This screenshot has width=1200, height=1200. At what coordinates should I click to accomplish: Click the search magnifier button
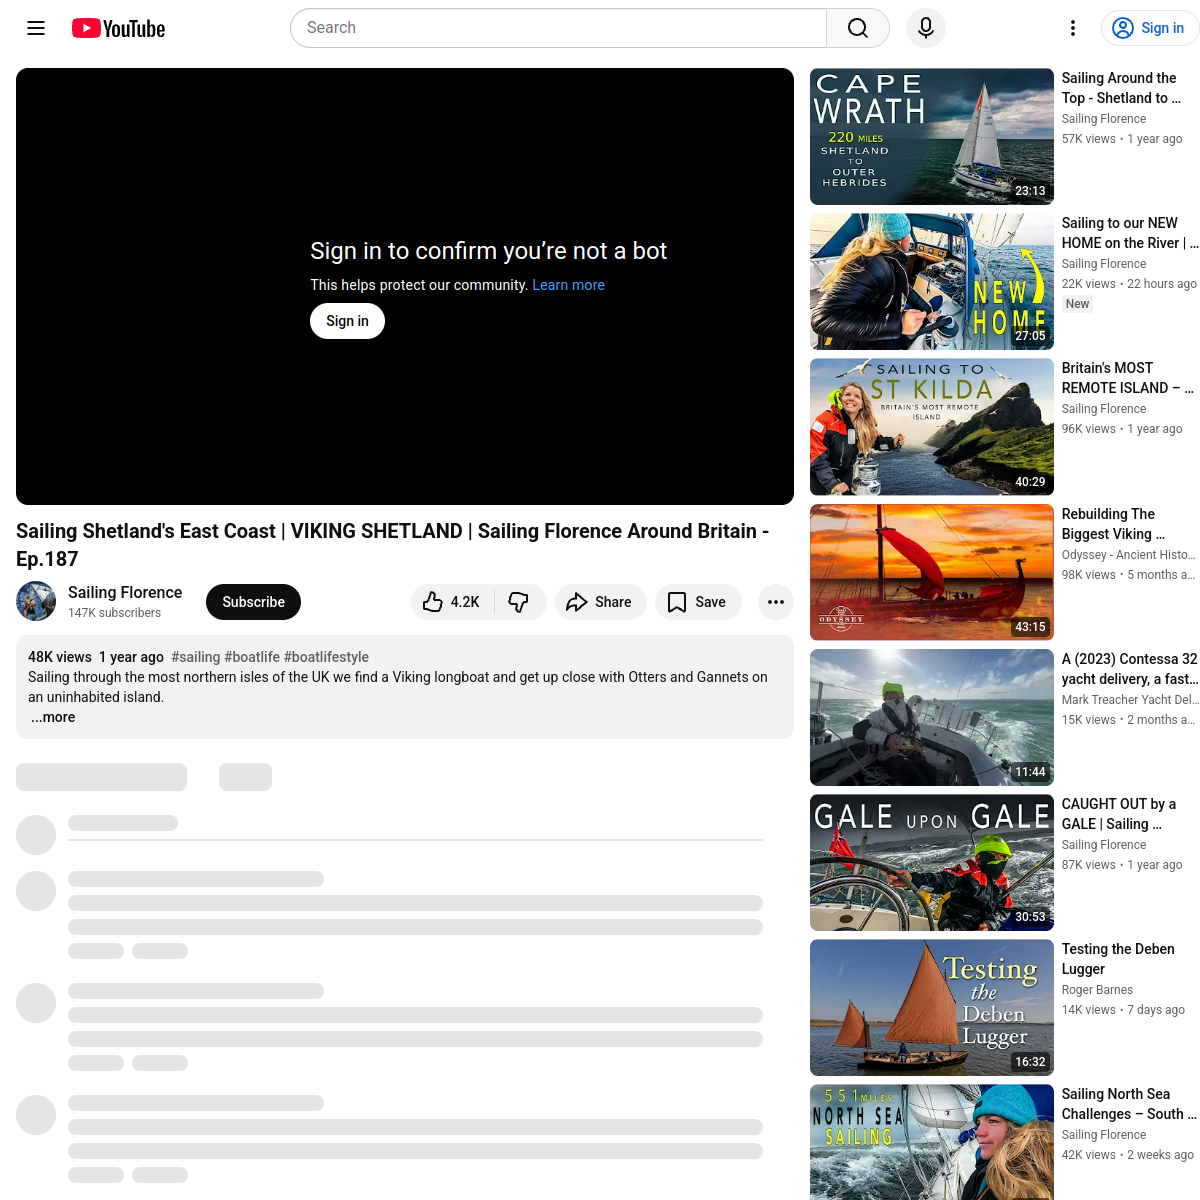[857, 28]
